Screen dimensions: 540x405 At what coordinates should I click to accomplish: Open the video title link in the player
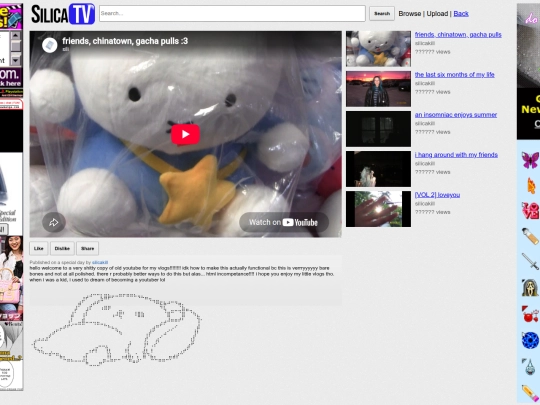point(125,41)
